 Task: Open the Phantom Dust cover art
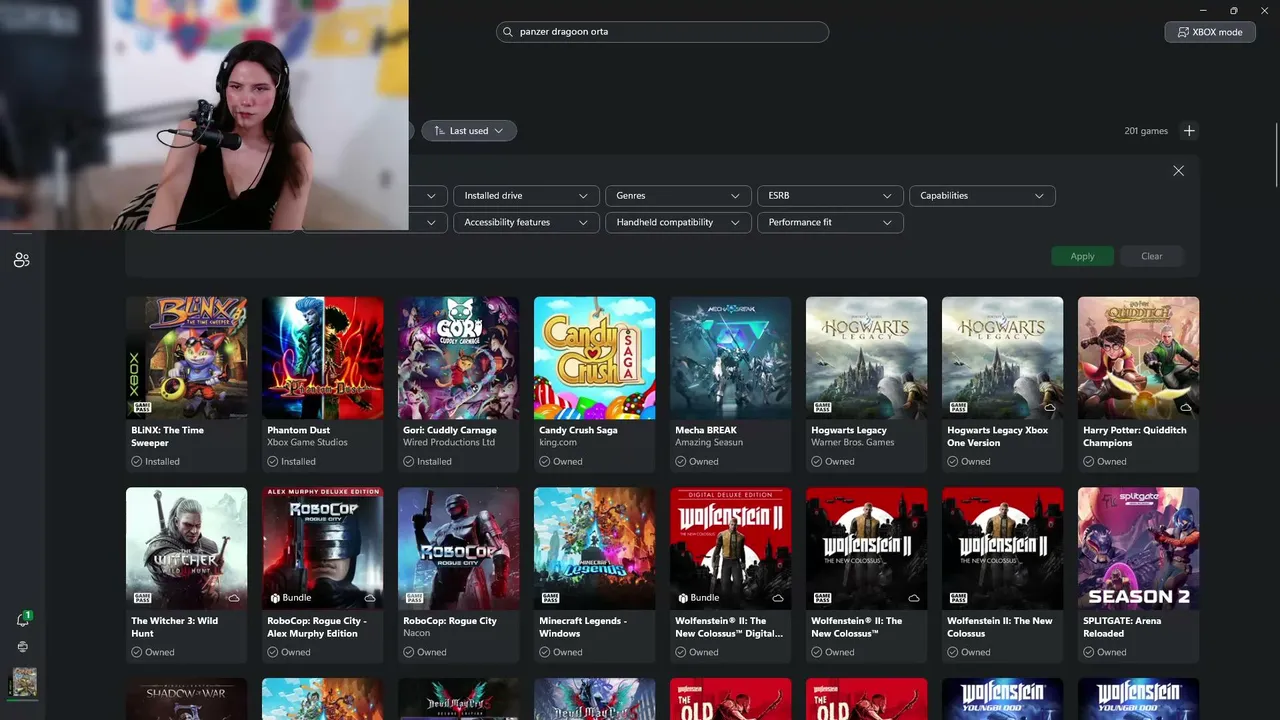(322, 358)
